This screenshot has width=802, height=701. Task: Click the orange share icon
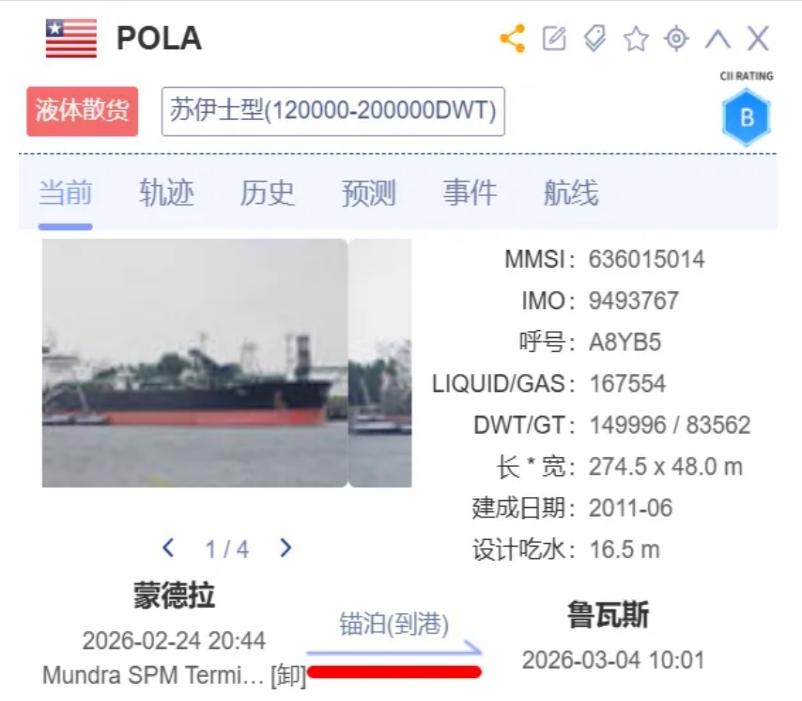click(x=513, y=38)
